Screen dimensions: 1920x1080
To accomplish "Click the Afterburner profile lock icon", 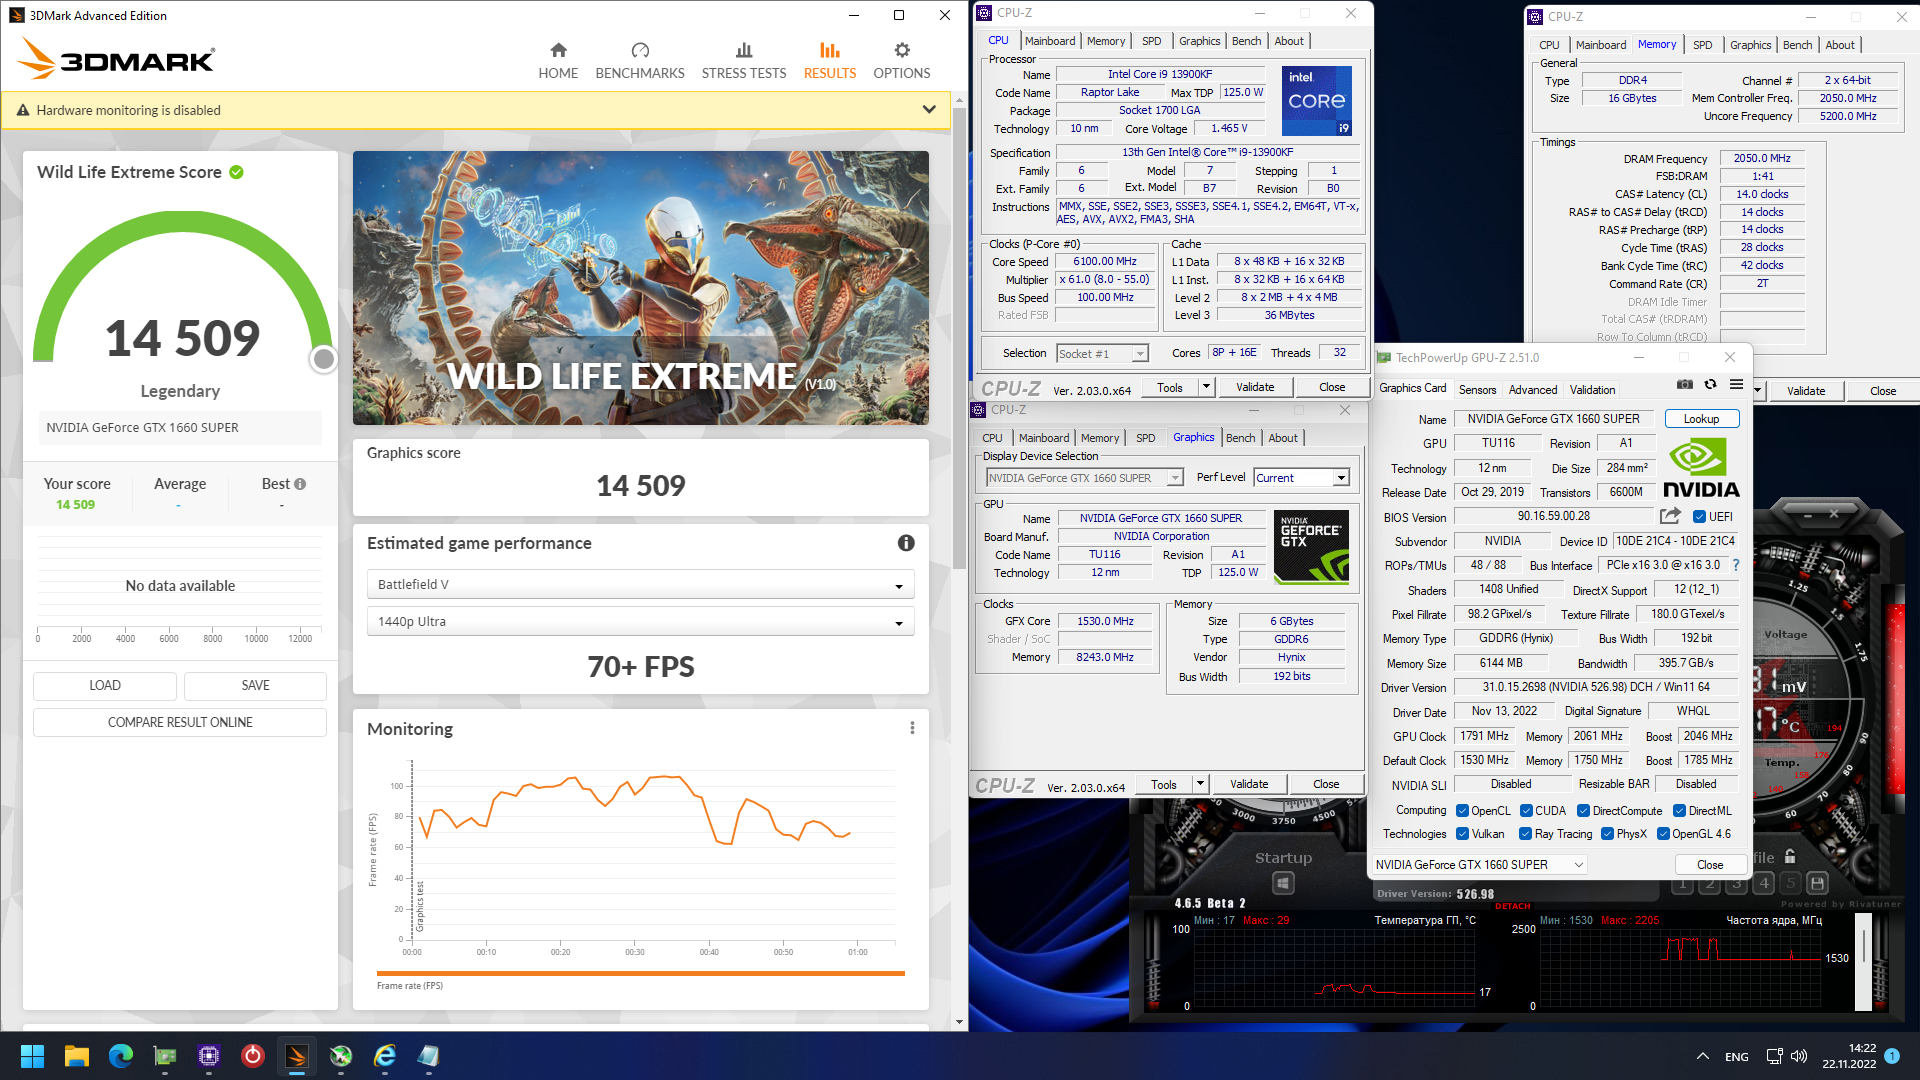I will (1790, 857).
